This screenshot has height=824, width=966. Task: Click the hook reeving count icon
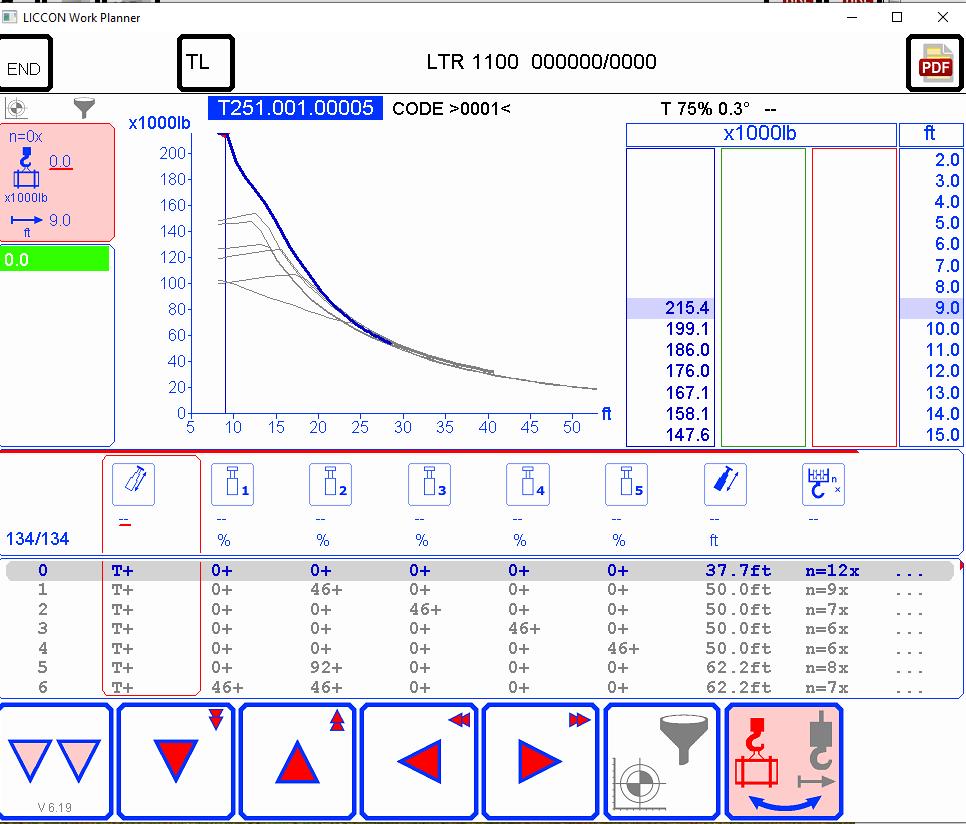(x=824, y=485)
